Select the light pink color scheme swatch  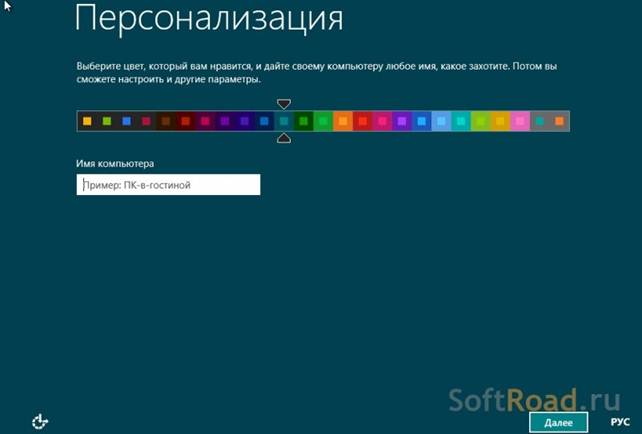[x=520, y=121]
